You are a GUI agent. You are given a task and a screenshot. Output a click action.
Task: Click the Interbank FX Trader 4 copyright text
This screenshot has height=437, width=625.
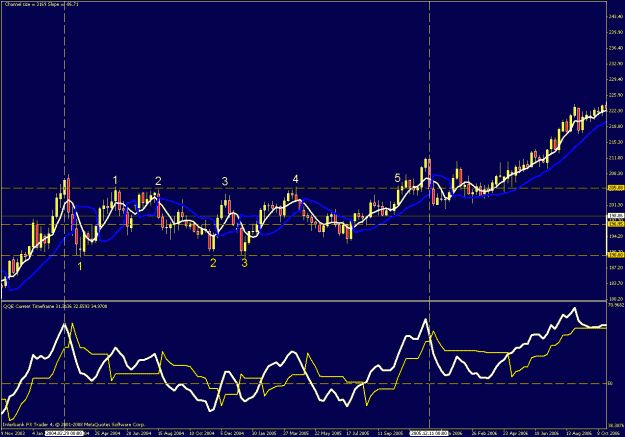(x=74, y=425)
